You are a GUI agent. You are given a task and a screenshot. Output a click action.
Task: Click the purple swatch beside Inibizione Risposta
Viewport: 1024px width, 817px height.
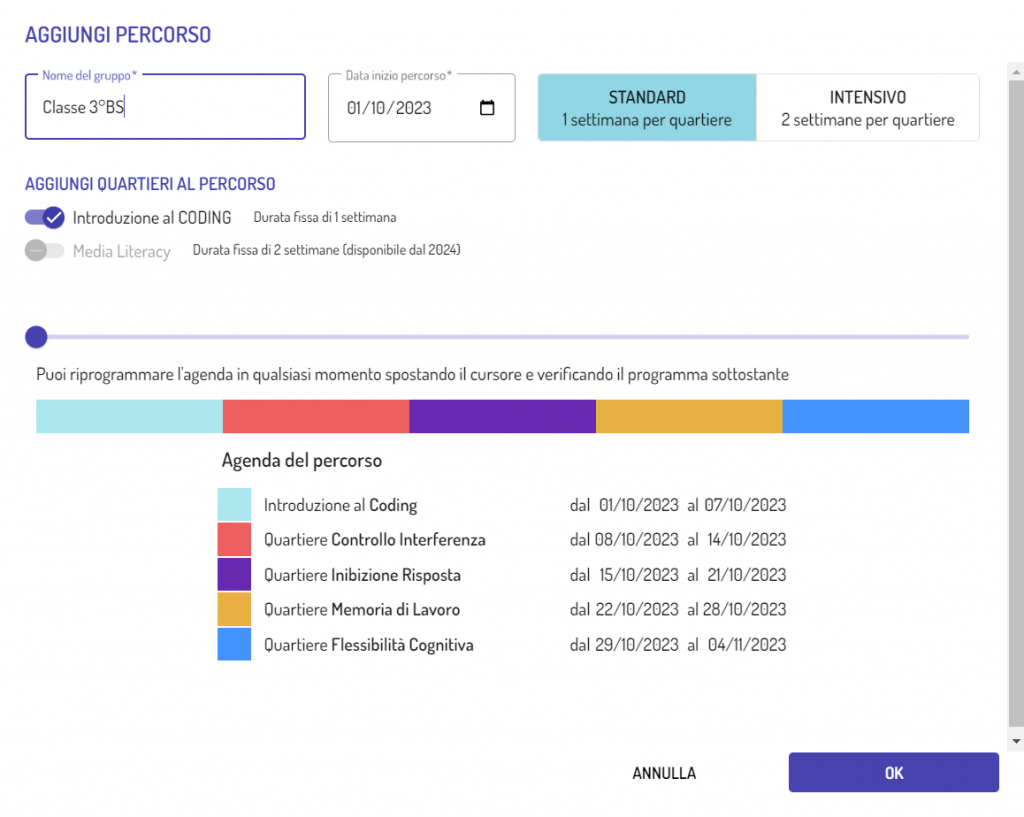point(234,574)
